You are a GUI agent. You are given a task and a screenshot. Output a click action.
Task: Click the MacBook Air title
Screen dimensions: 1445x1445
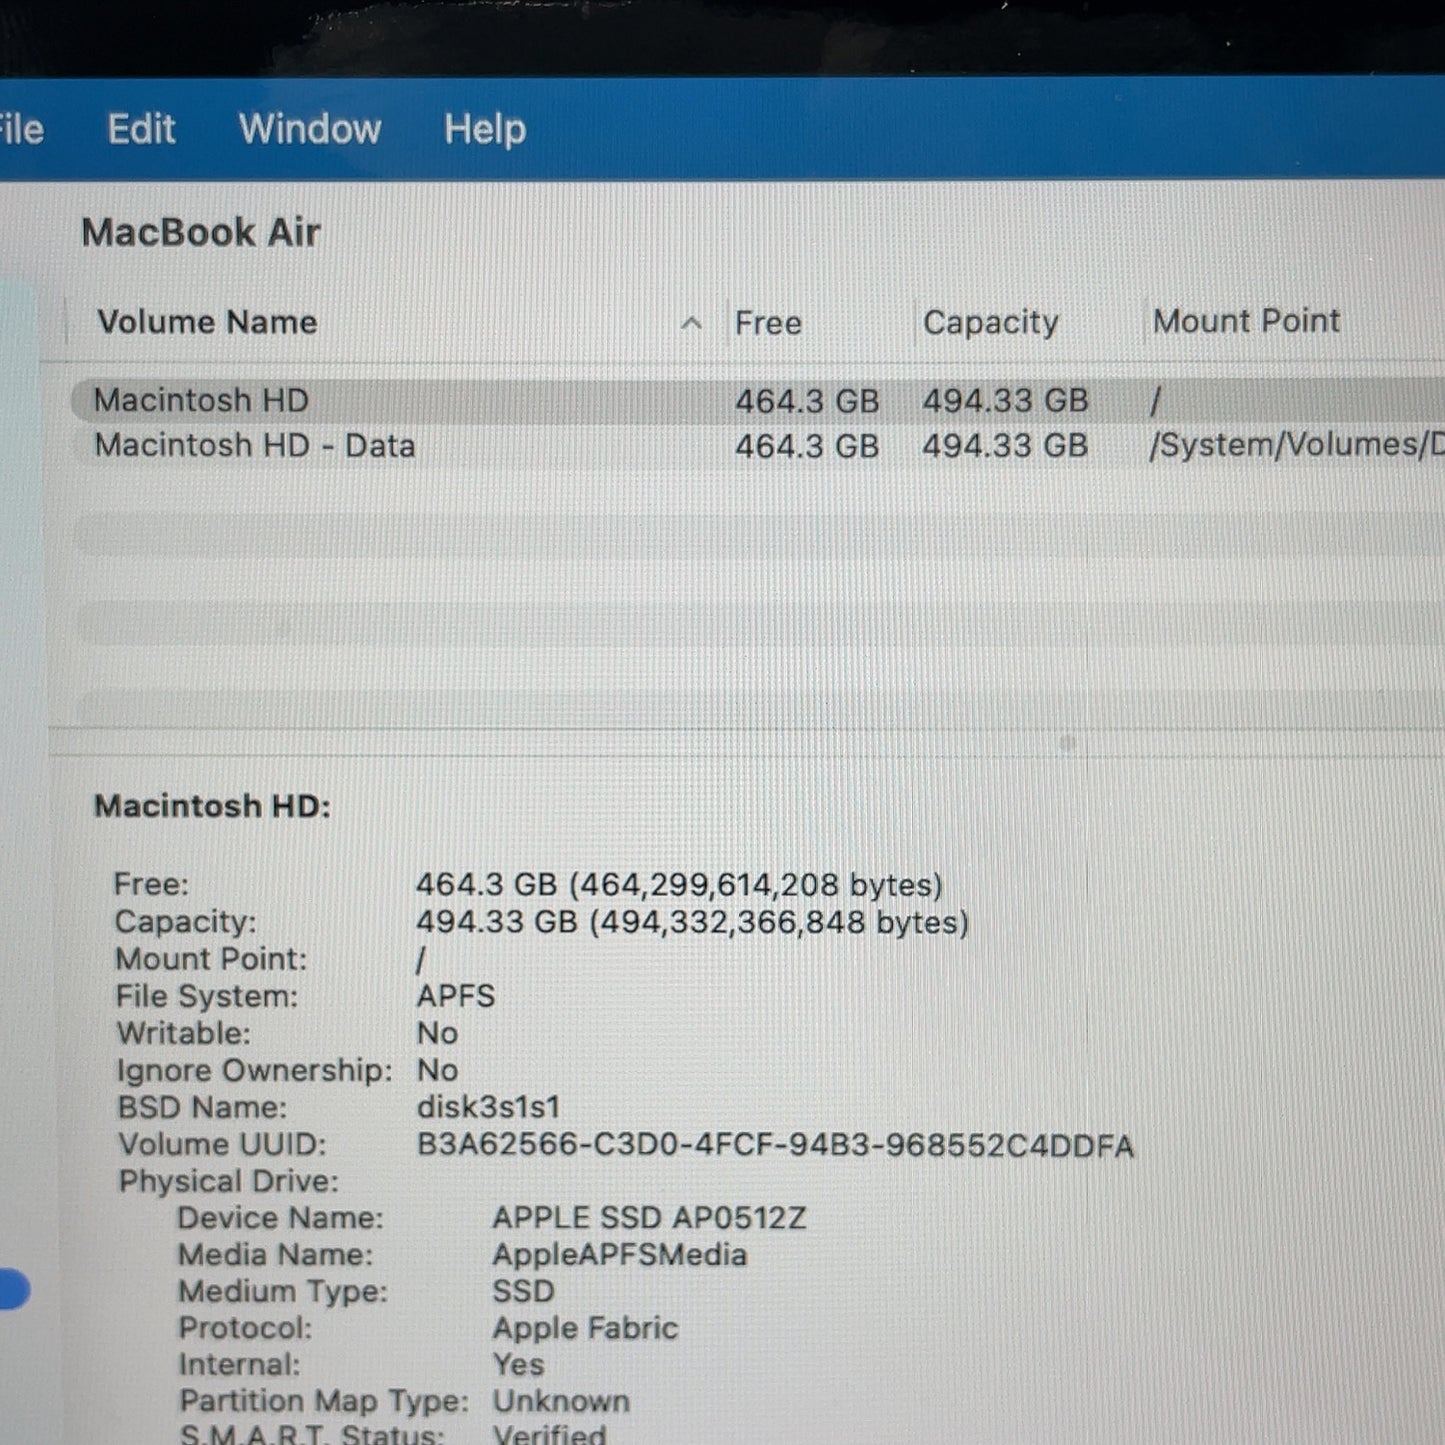201,232
